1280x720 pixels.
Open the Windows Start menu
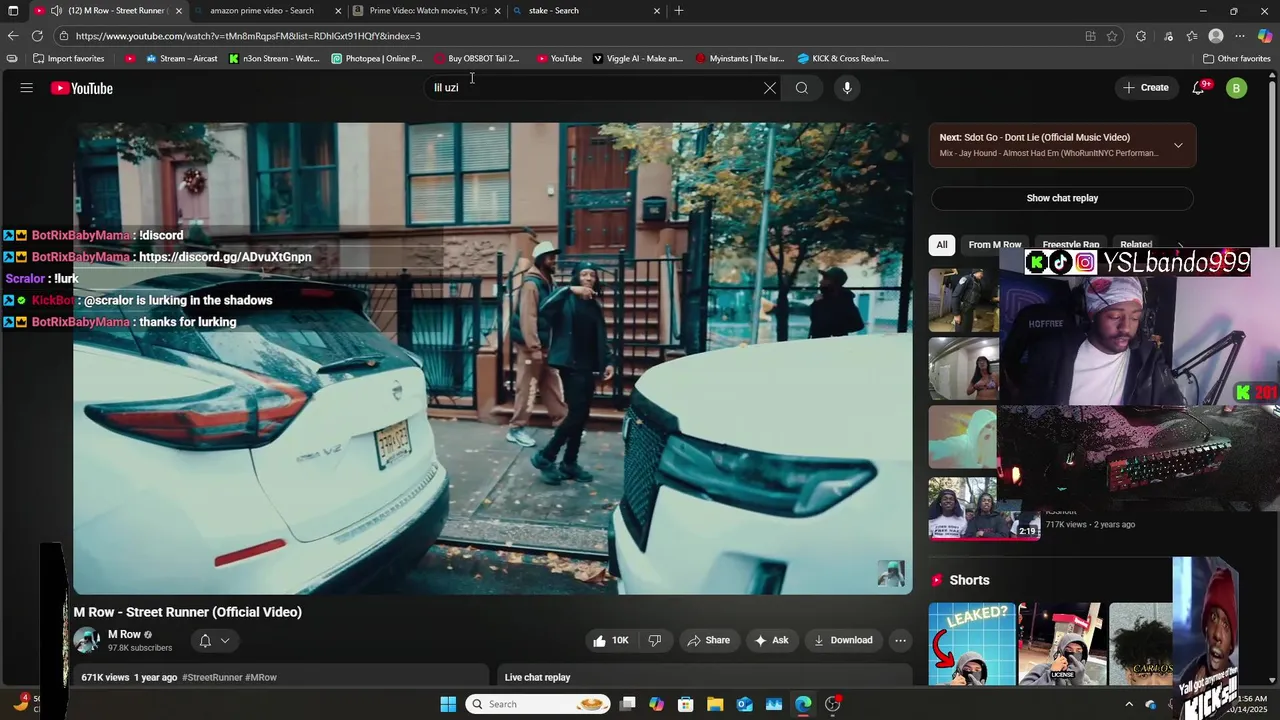coord(448,704)
